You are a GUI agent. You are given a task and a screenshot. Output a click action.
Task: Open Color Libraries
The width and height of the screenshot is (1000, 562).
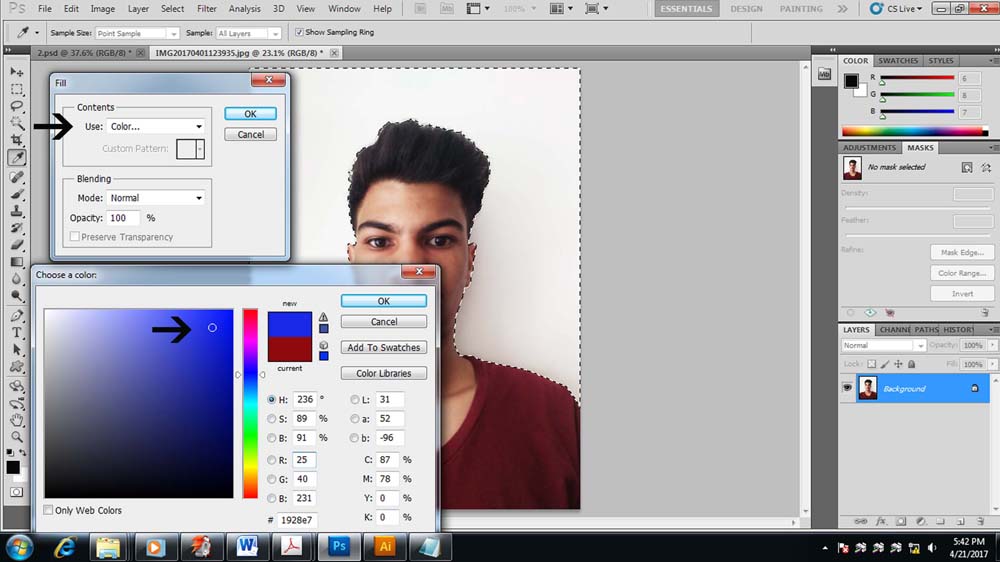(383, 373)
